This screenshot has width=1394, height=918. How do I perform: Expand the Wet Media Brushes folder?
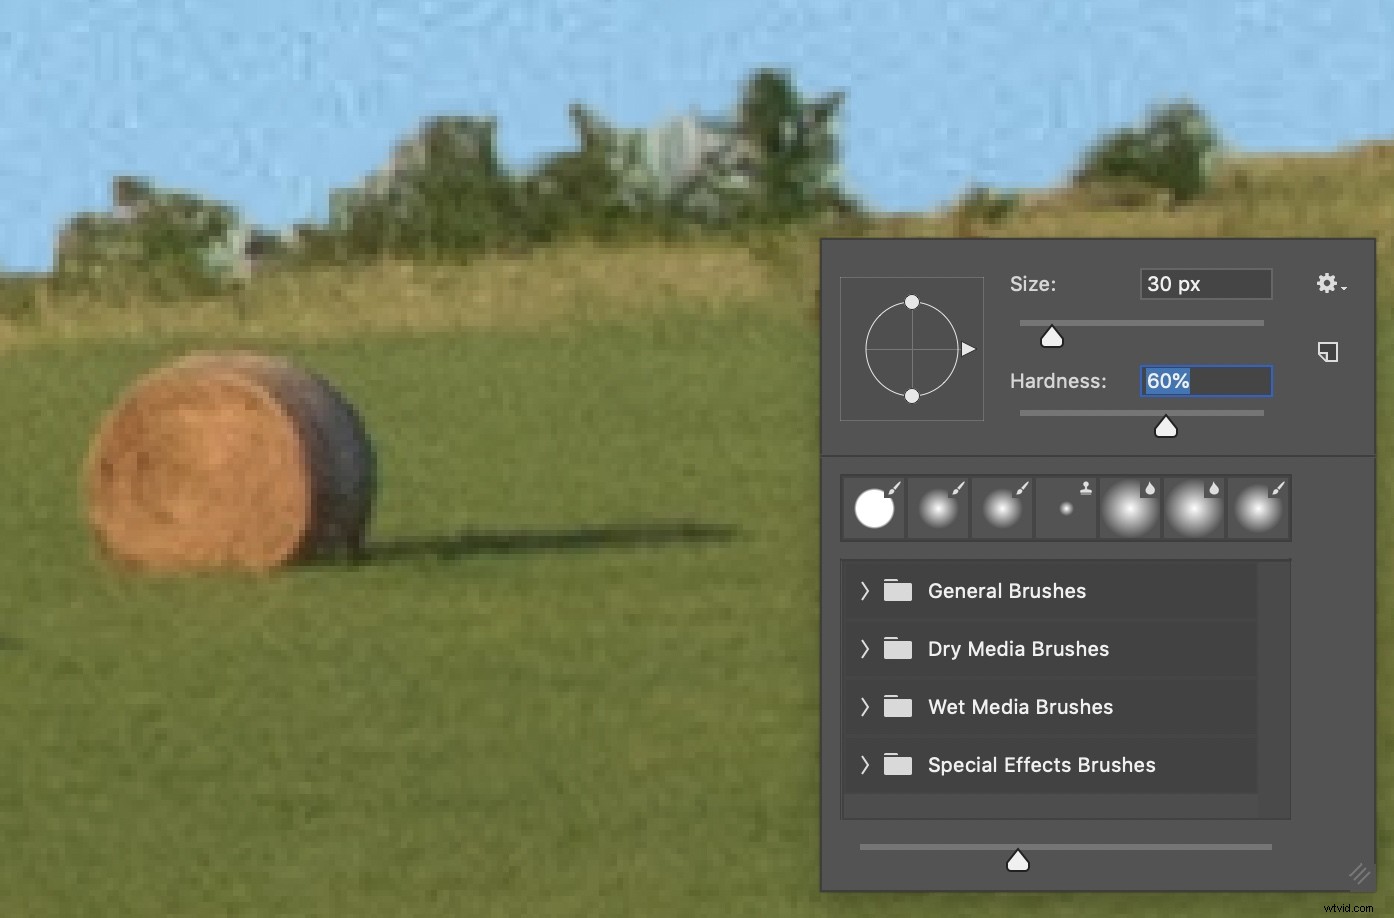[864, 707]
